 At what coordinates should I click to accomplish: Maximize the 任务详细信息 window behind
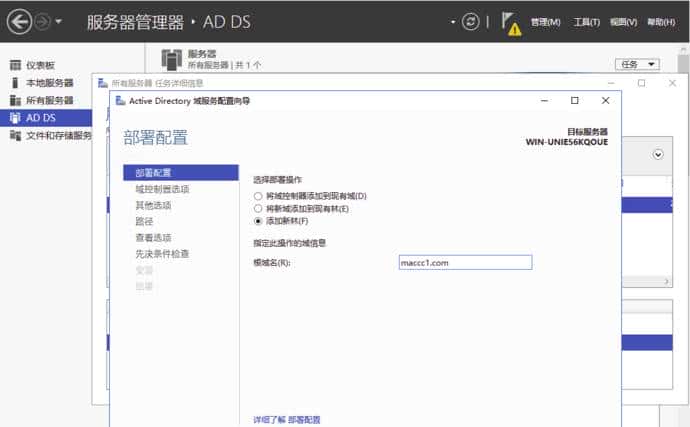coord(642,83)
